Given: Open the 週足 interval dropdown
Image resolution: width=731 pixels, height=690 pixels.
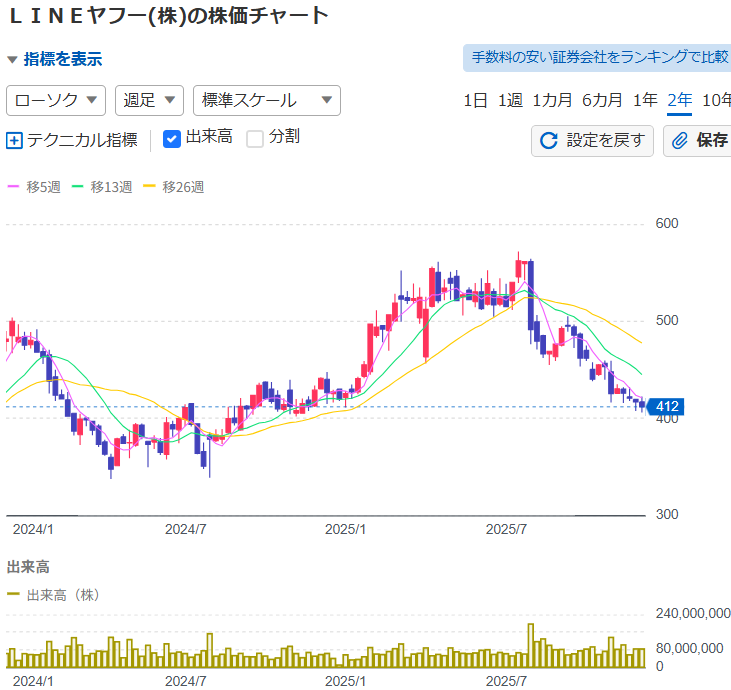Looking at the screenshot, I should pyautogui.click(x=149, y=100).
